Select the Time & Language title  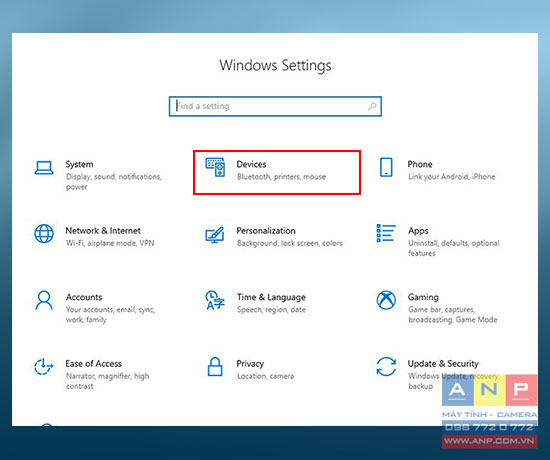[271, 297]
